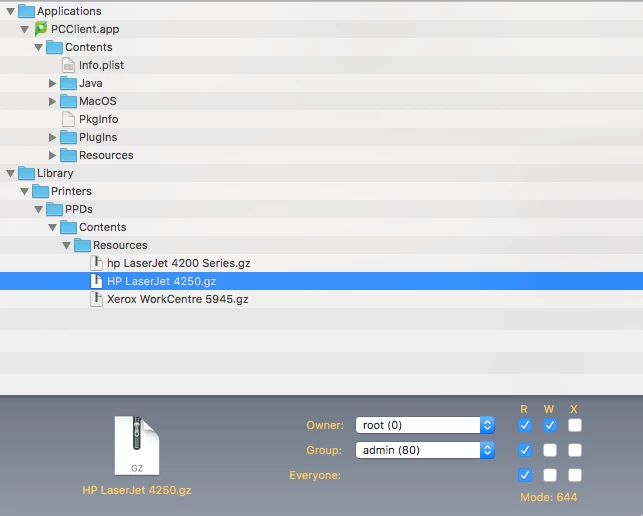Open the Owner root (0) dropdown
The width and height of the screenshot is (643, 516).
click(425, 425)
